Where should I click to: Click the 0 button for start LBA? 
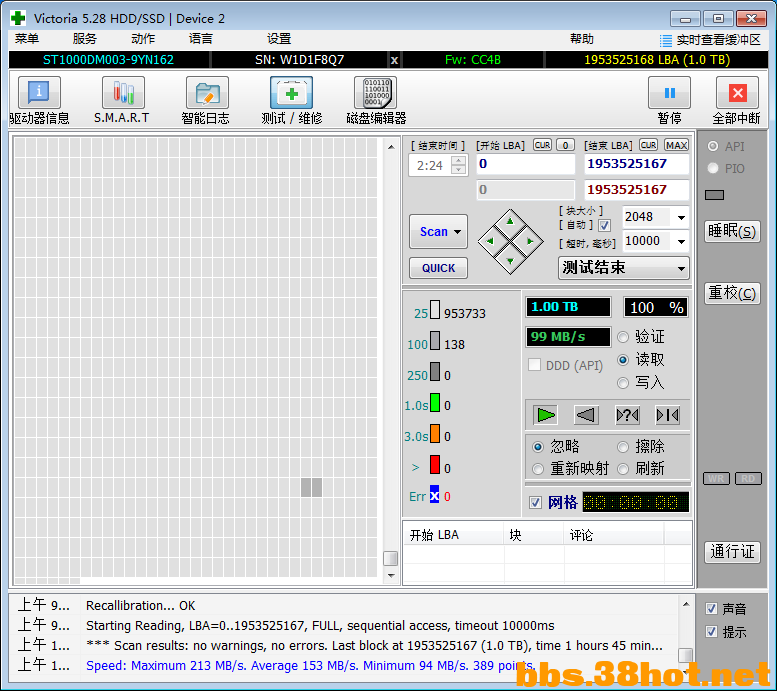click(x=565, y=145)
